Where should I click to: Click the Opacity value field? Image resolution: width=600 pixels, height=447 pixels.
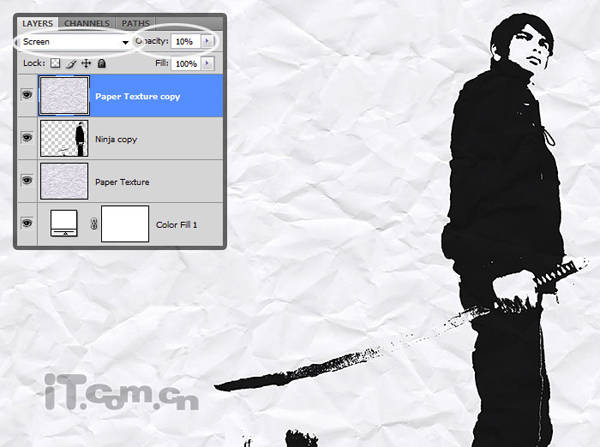coord(186,41)
